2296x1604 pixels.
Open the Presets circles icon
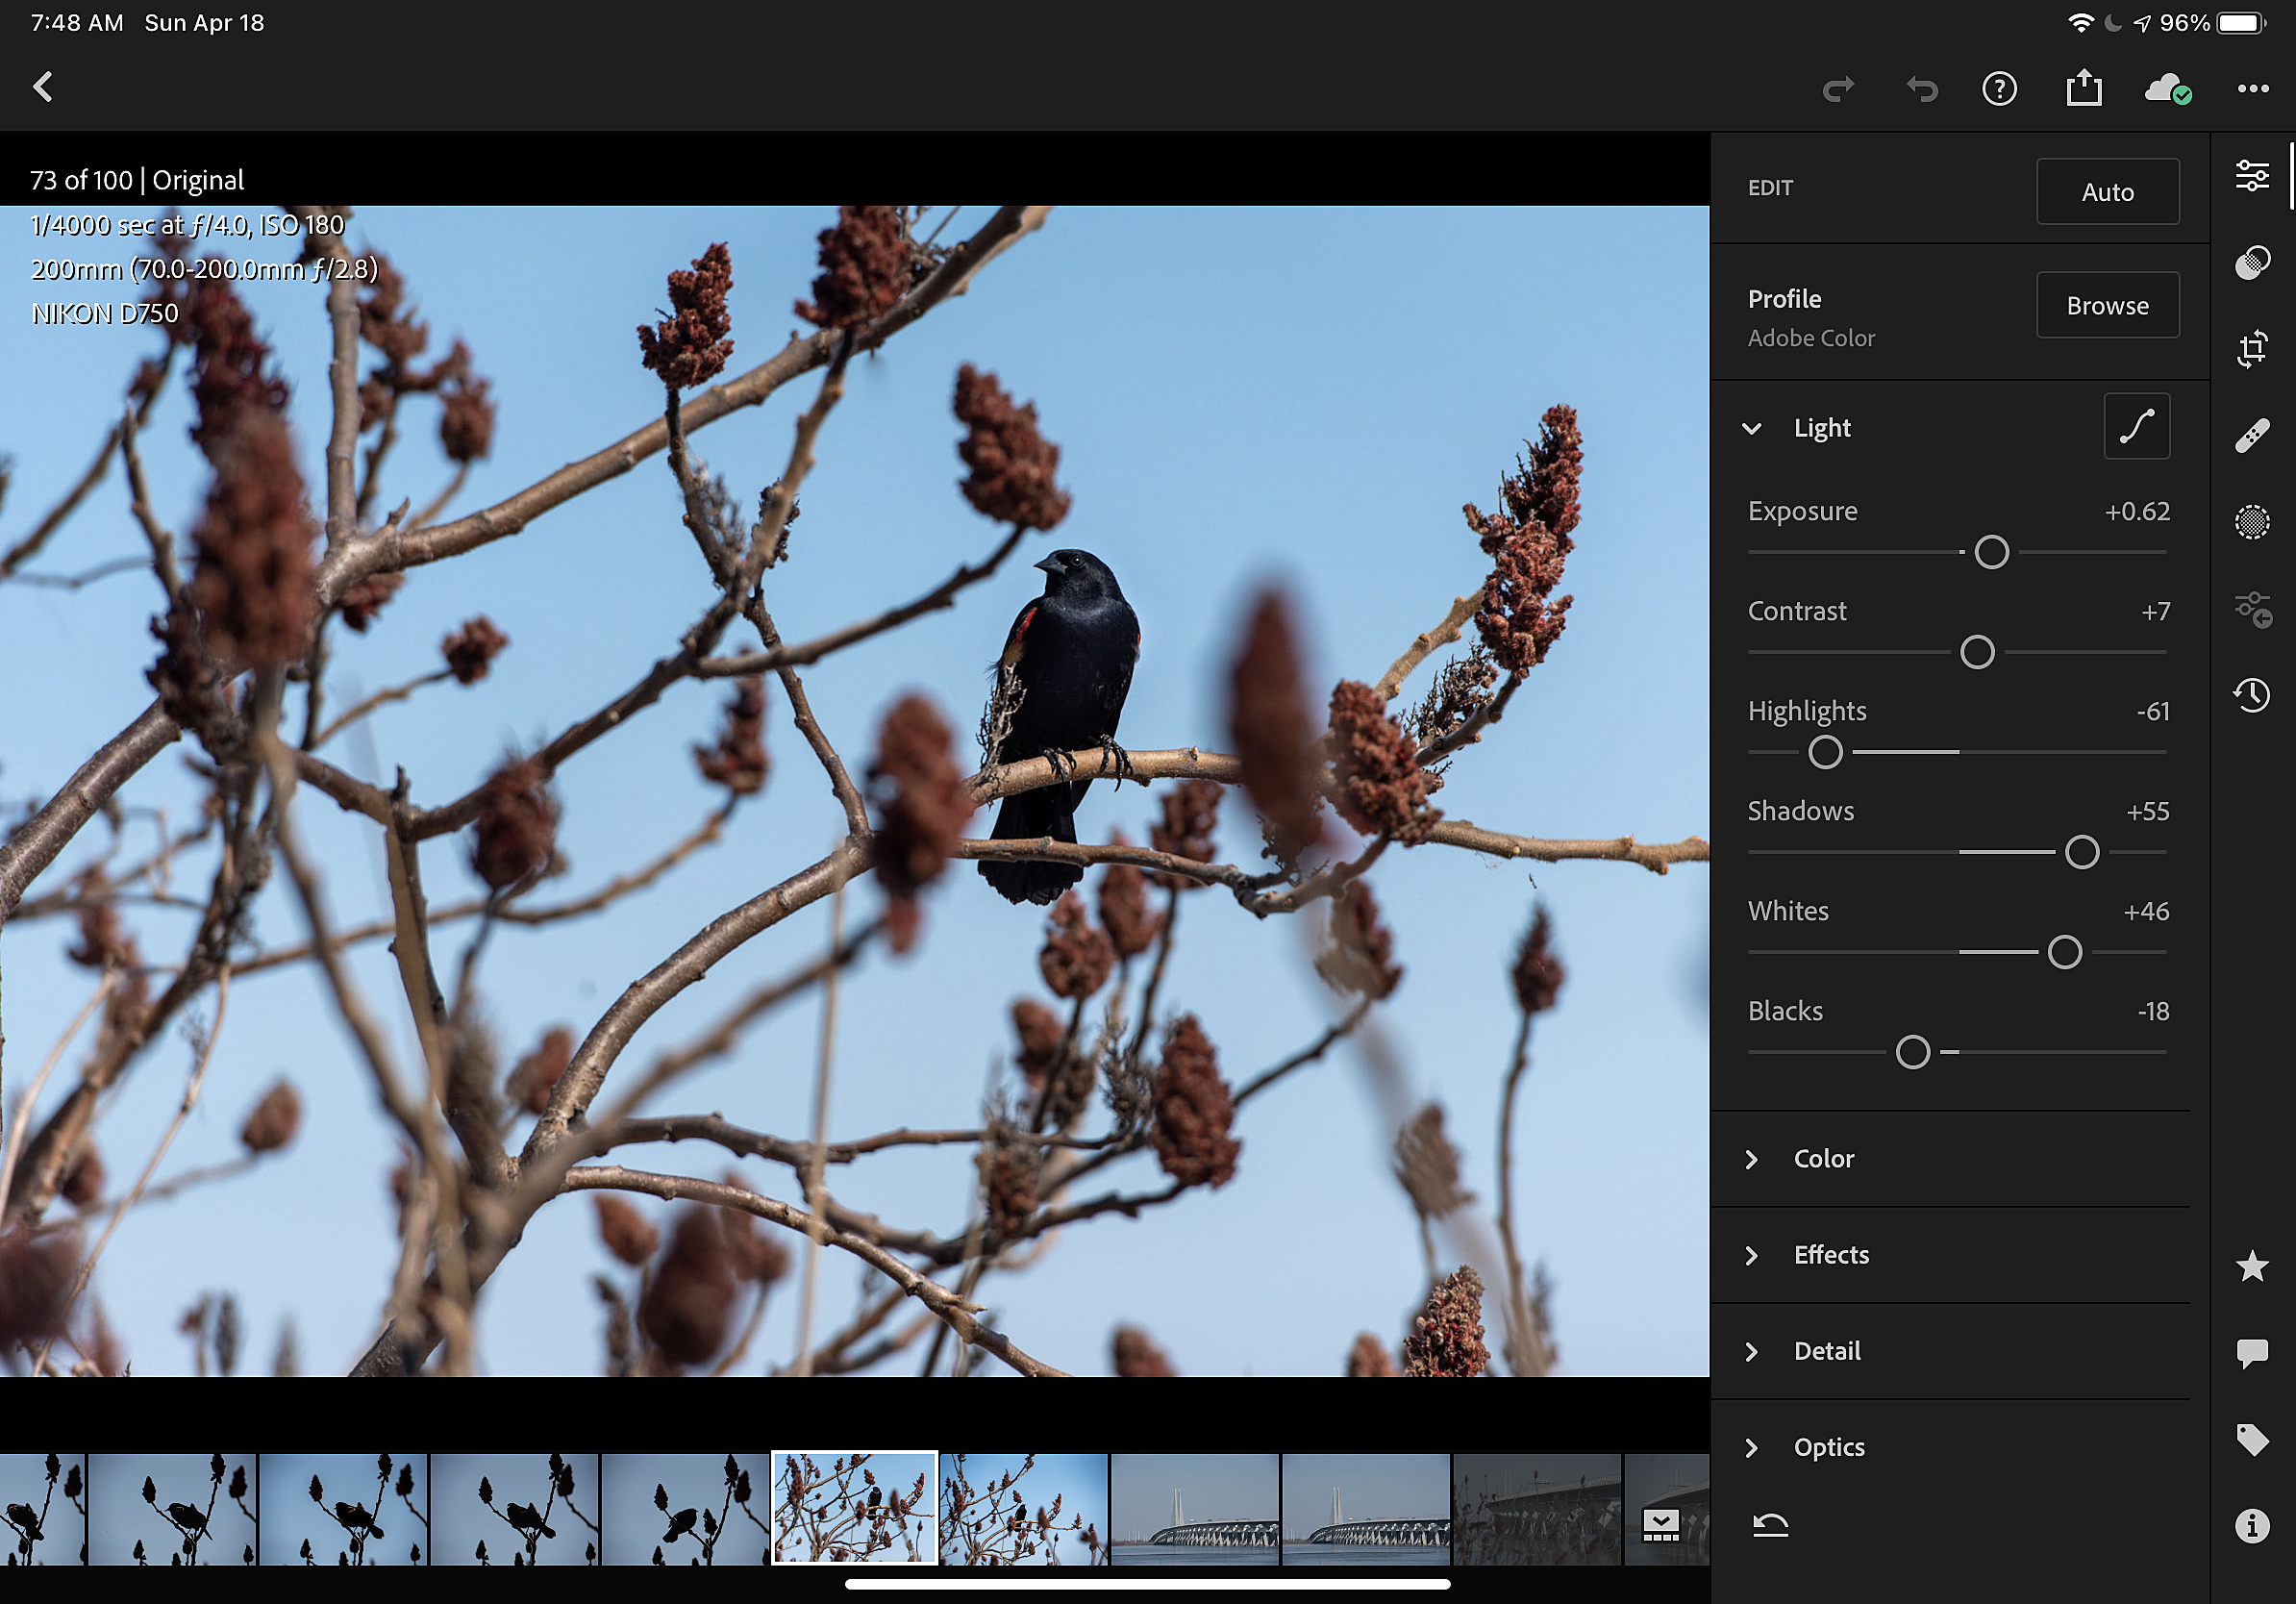[x=2252, y=262]
